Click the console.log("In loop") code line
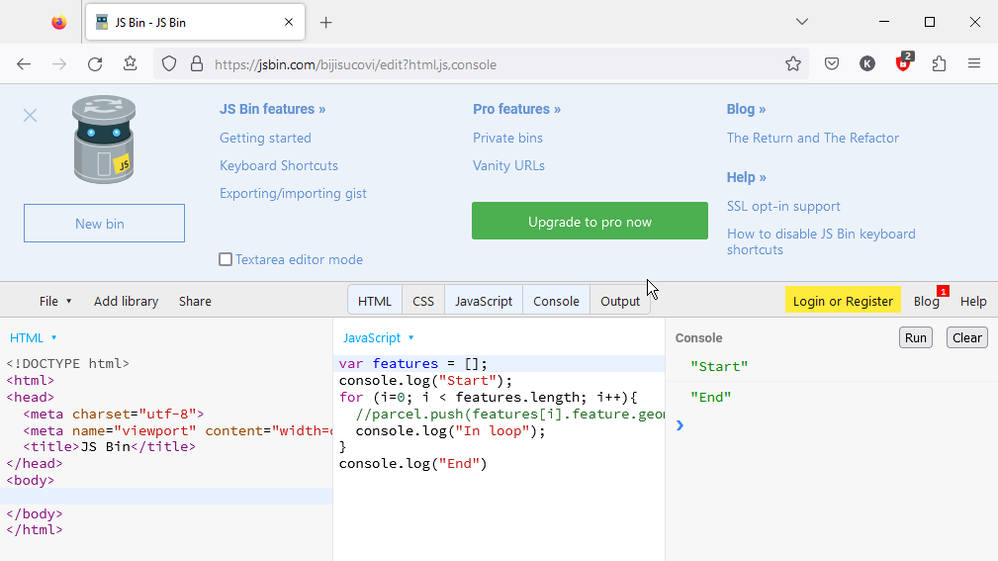The width and height of the screenshot is (998, 561). click(451, 430)
